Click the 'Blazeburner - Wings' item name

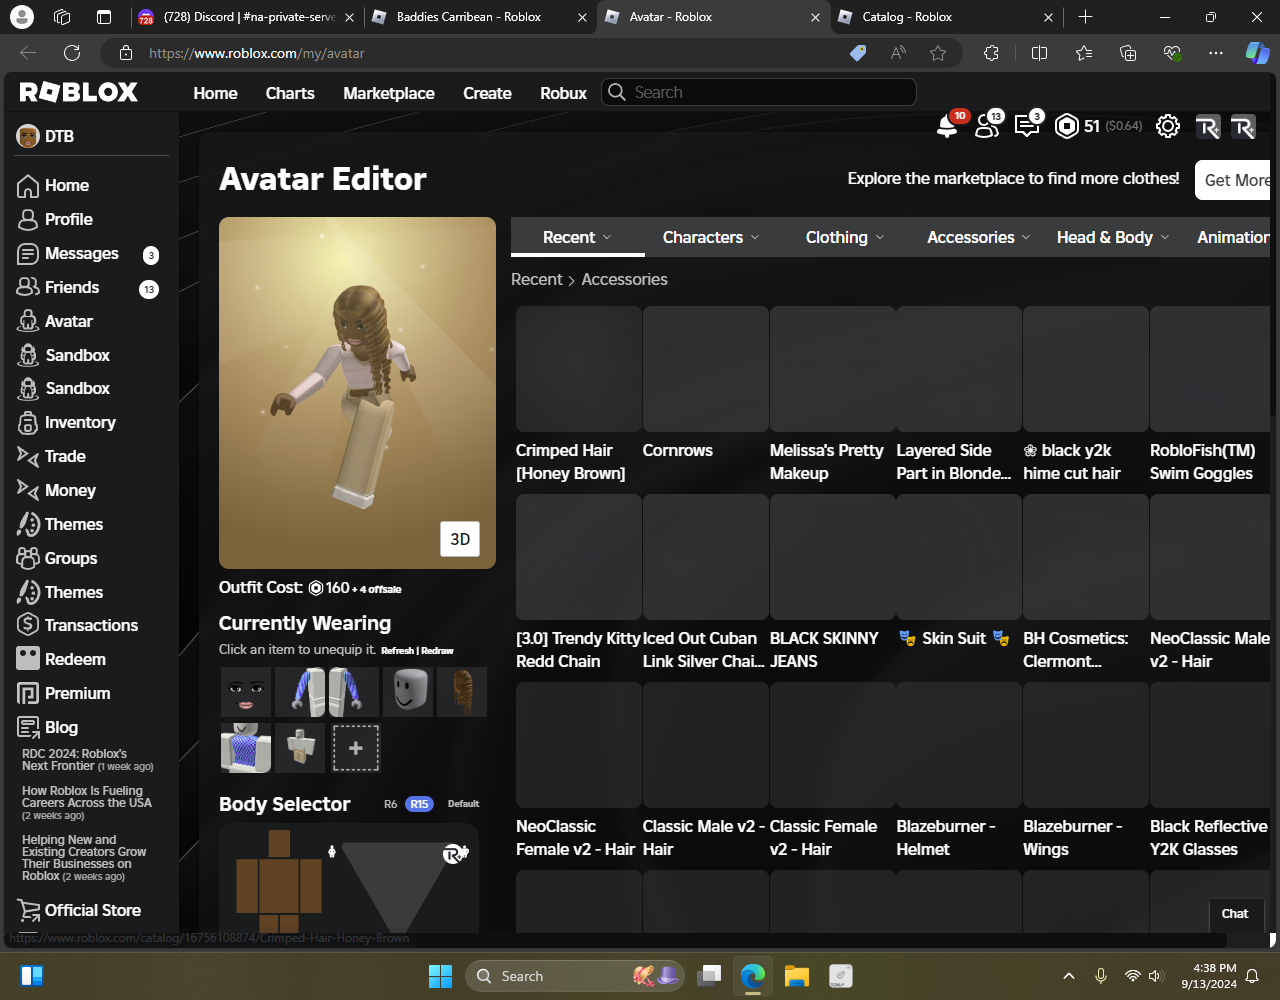pos(1073,838)
